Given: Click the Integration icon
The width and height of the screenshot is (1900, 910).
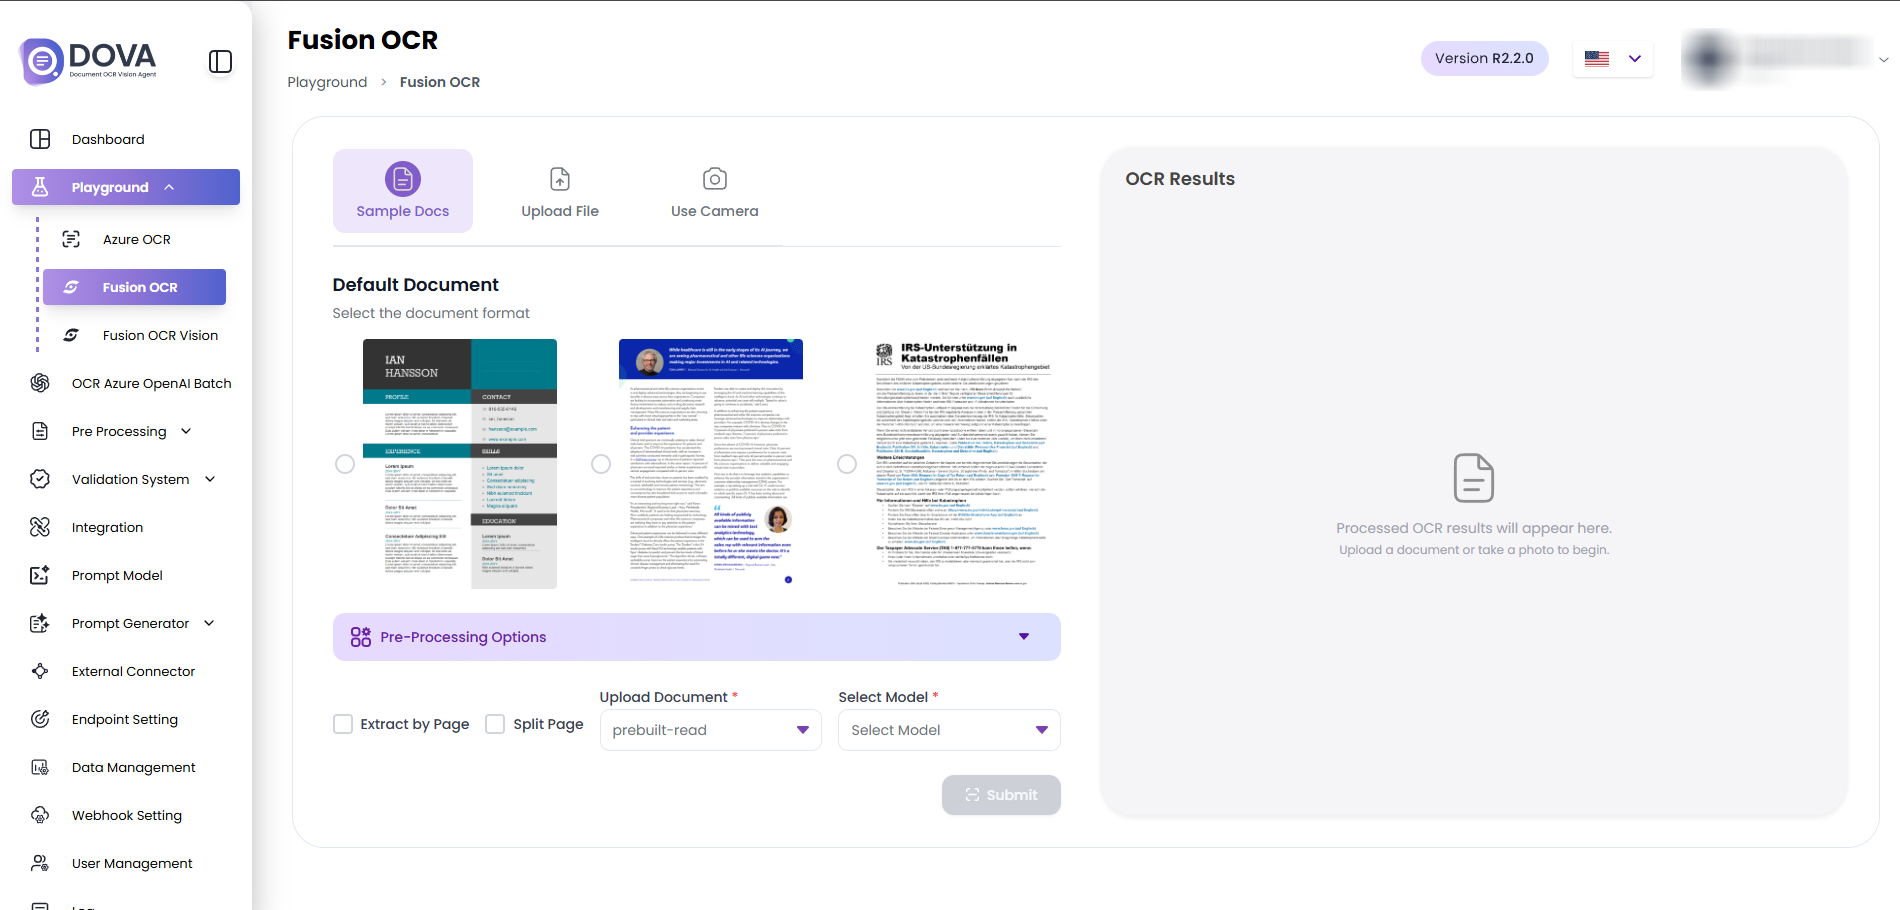Looking at the screenshot, I should click(x=40, y=527).
